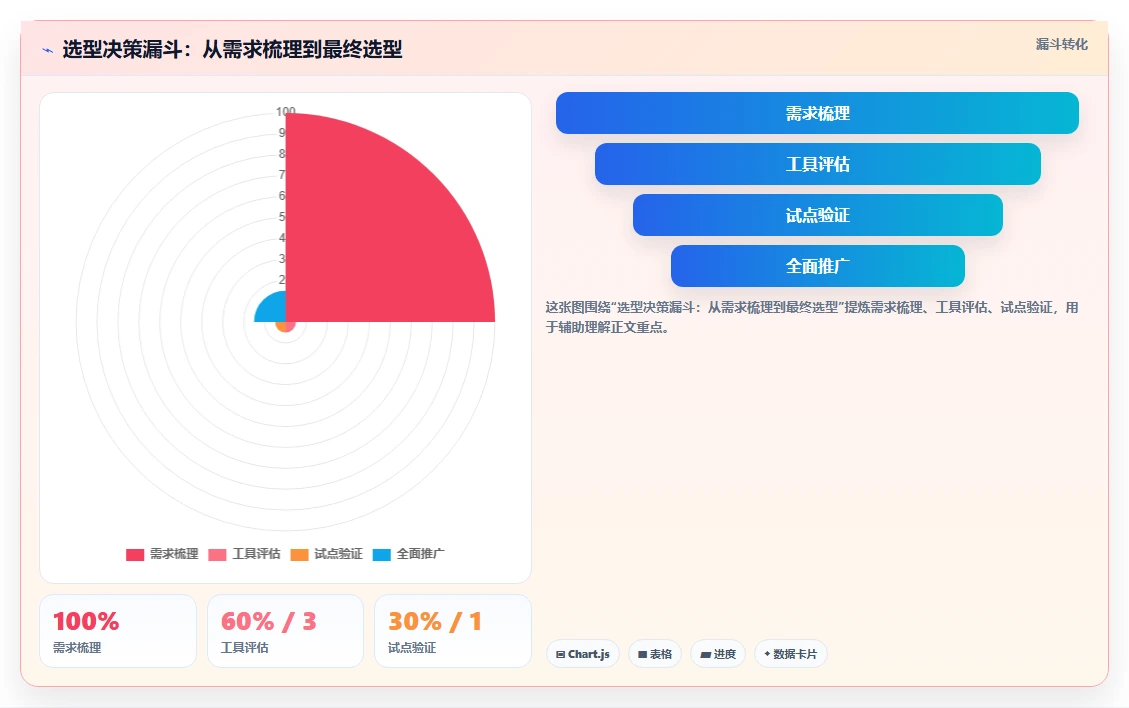Click the title 选型决策漏斗 heading
This screenshot has height=708, width=1129.
[232, 50]
